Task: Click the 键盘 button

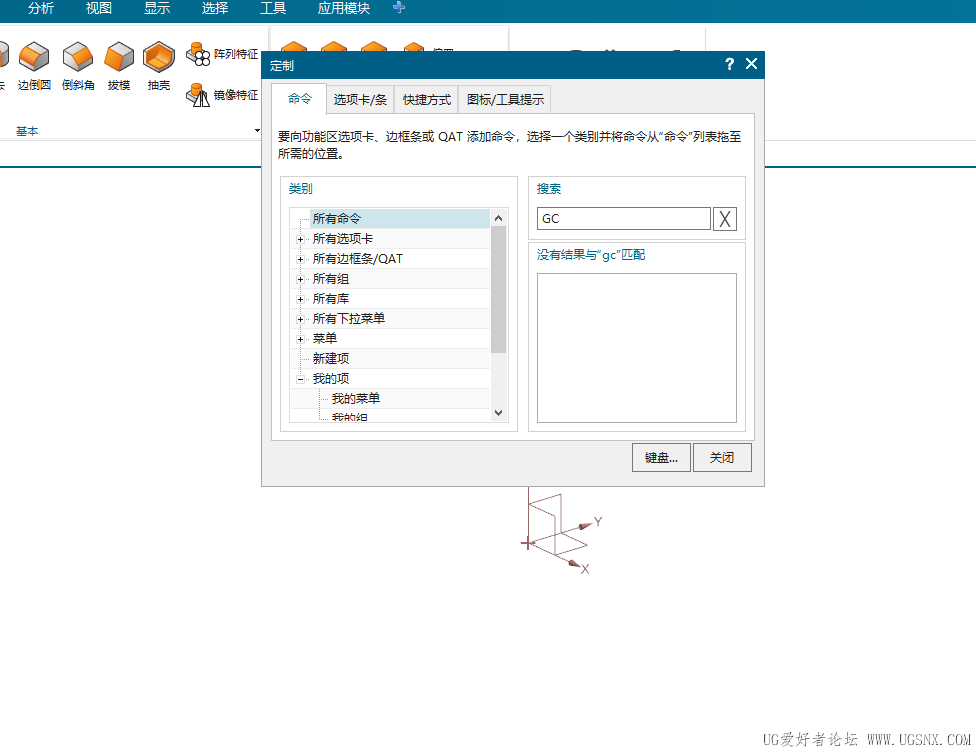Action: (x=660, y=457)
